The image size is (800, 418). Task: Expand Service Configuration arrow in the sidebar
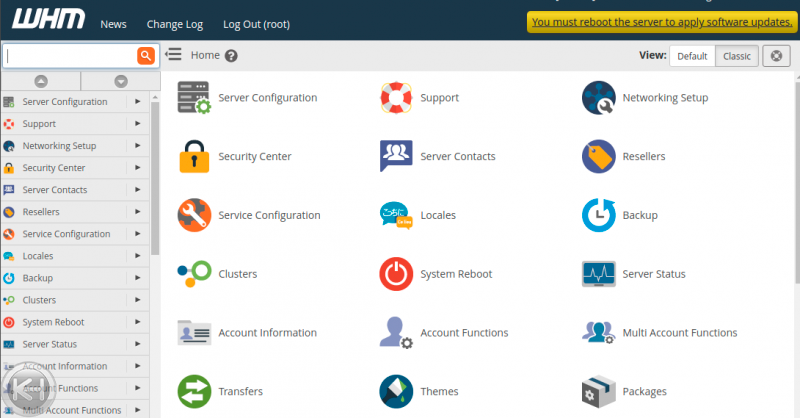point(138,233)
